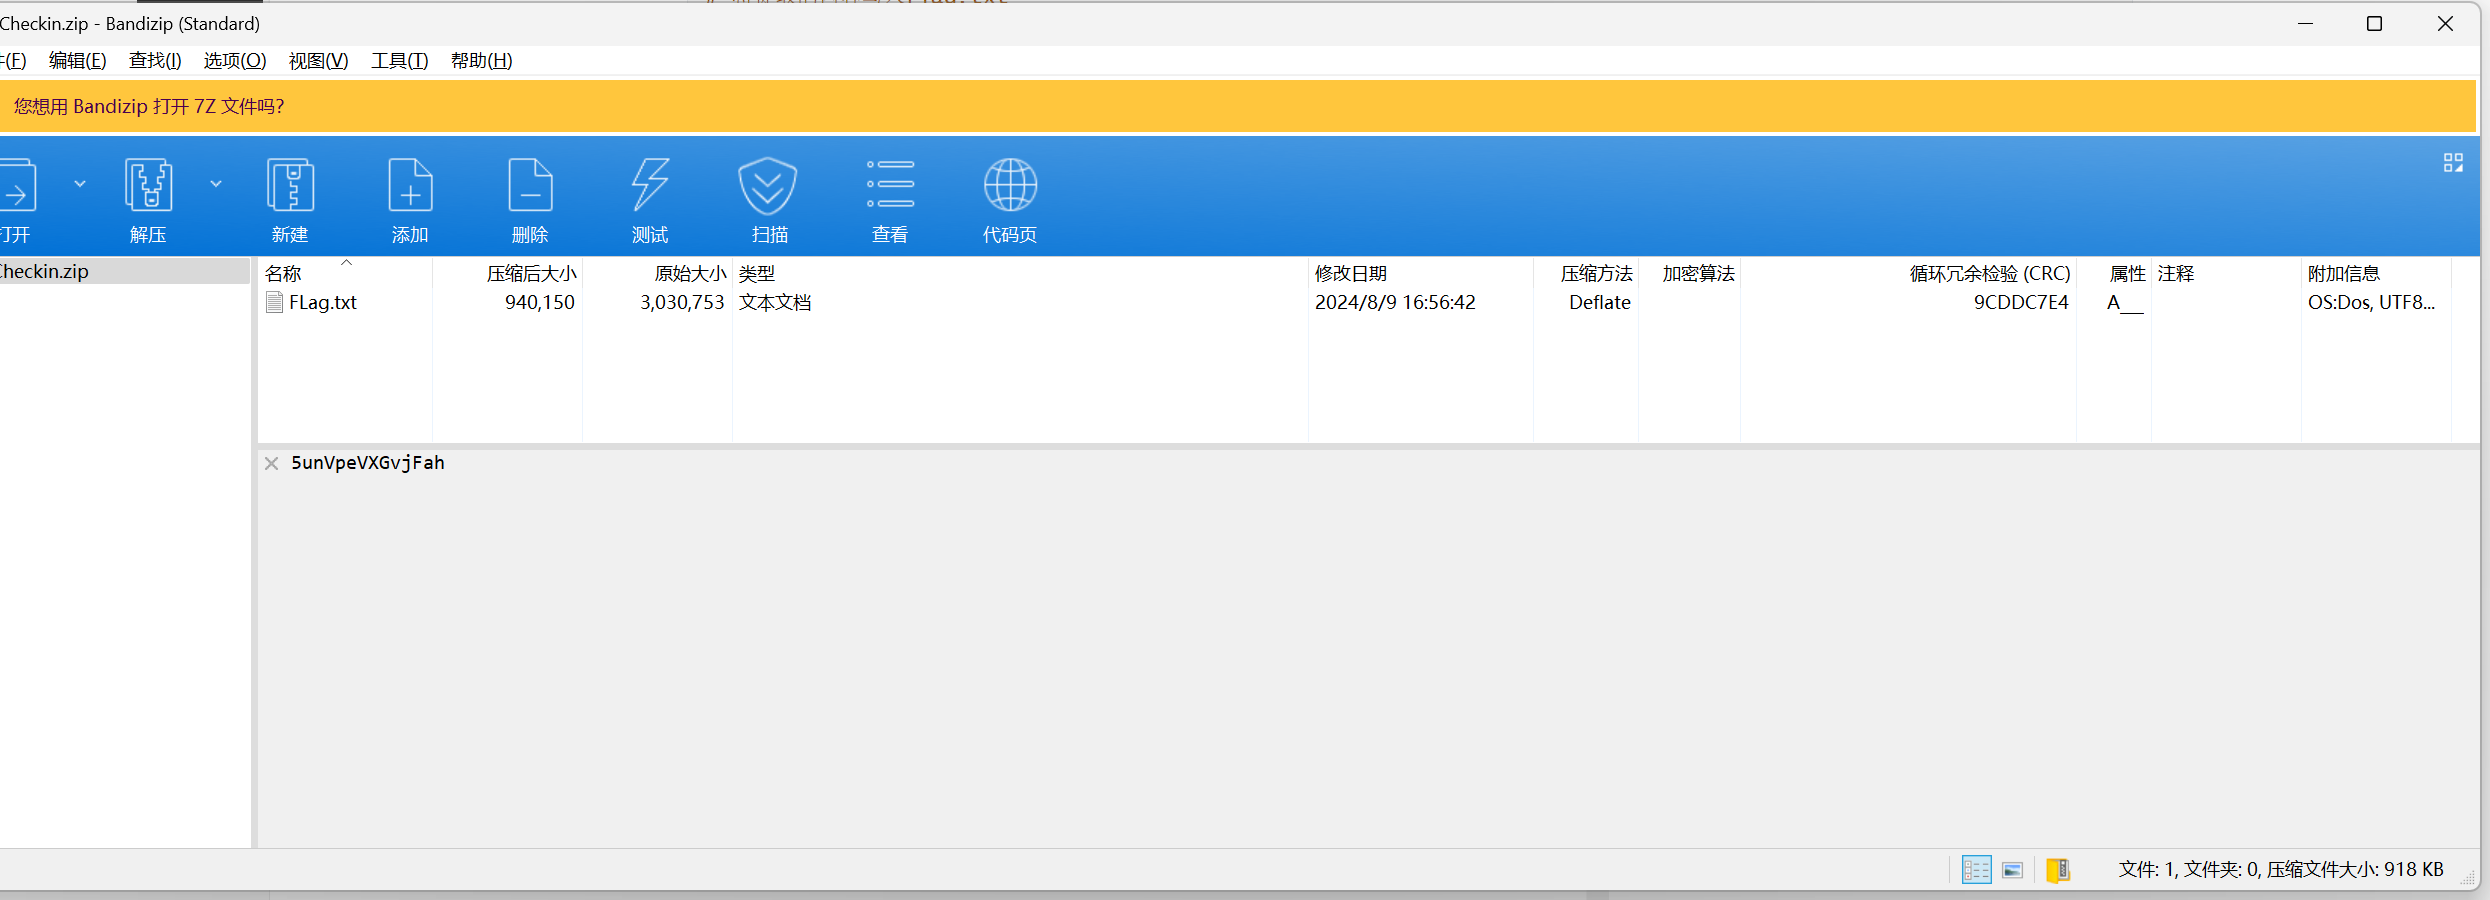This screenshot has width=2490, height=900.
Task: Click the compressed size 940,150
Action: tap(540, 302)
